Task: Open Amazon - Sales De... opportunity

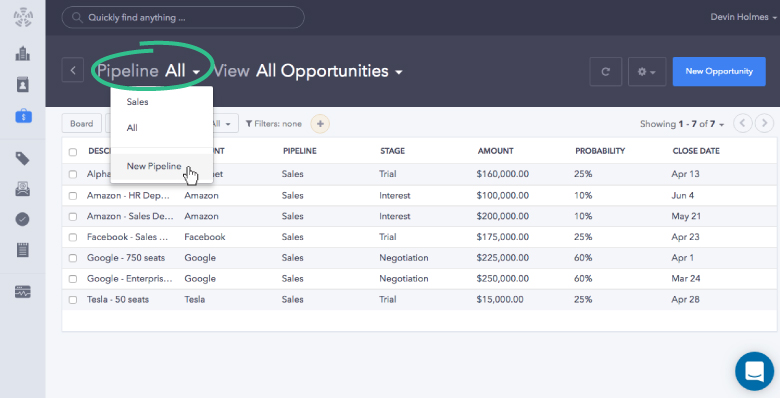Action: (x=130, y=216)
